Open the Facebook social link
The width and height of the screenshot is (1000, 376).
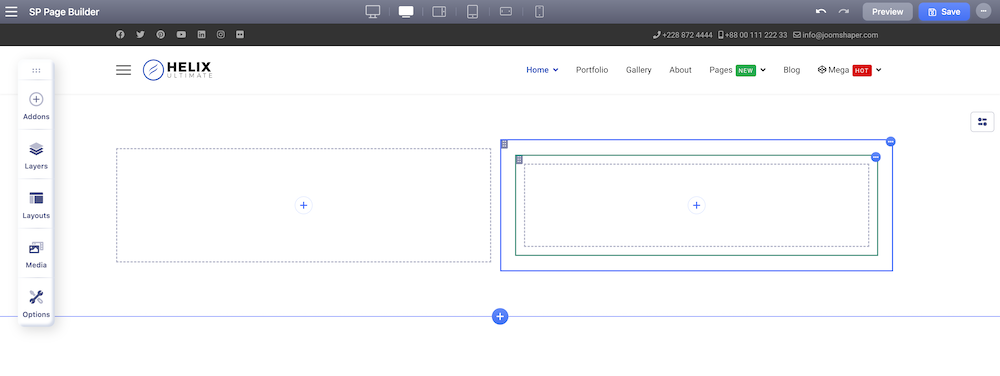click(x=120, y=34)
